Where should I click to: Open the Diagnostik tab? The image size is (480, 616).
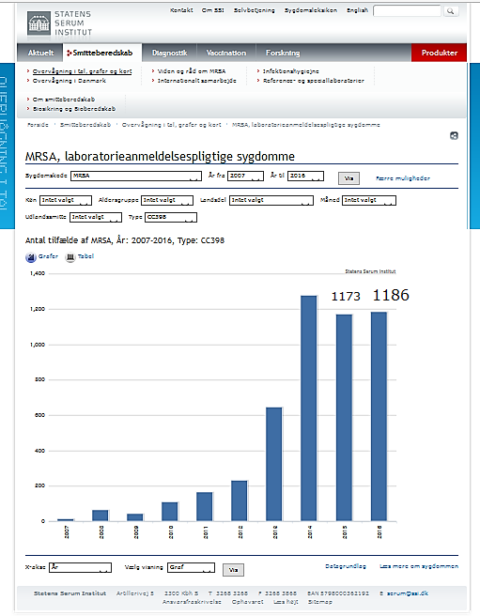[169, 53]
